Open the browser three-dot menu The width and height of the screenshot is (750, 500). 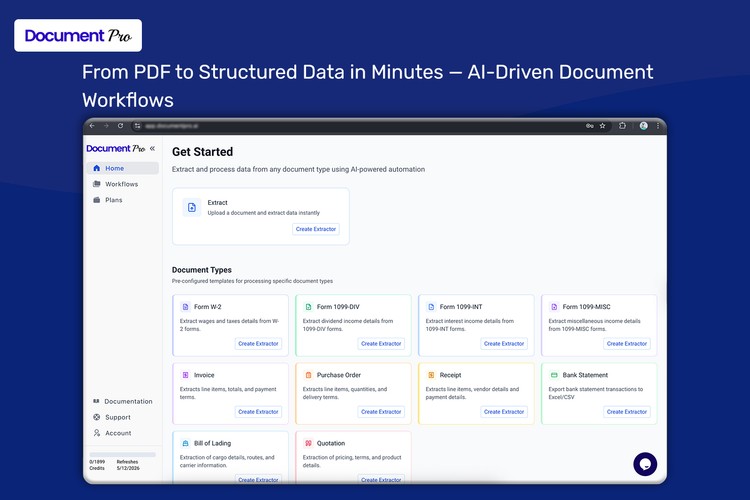click(658, 126)
